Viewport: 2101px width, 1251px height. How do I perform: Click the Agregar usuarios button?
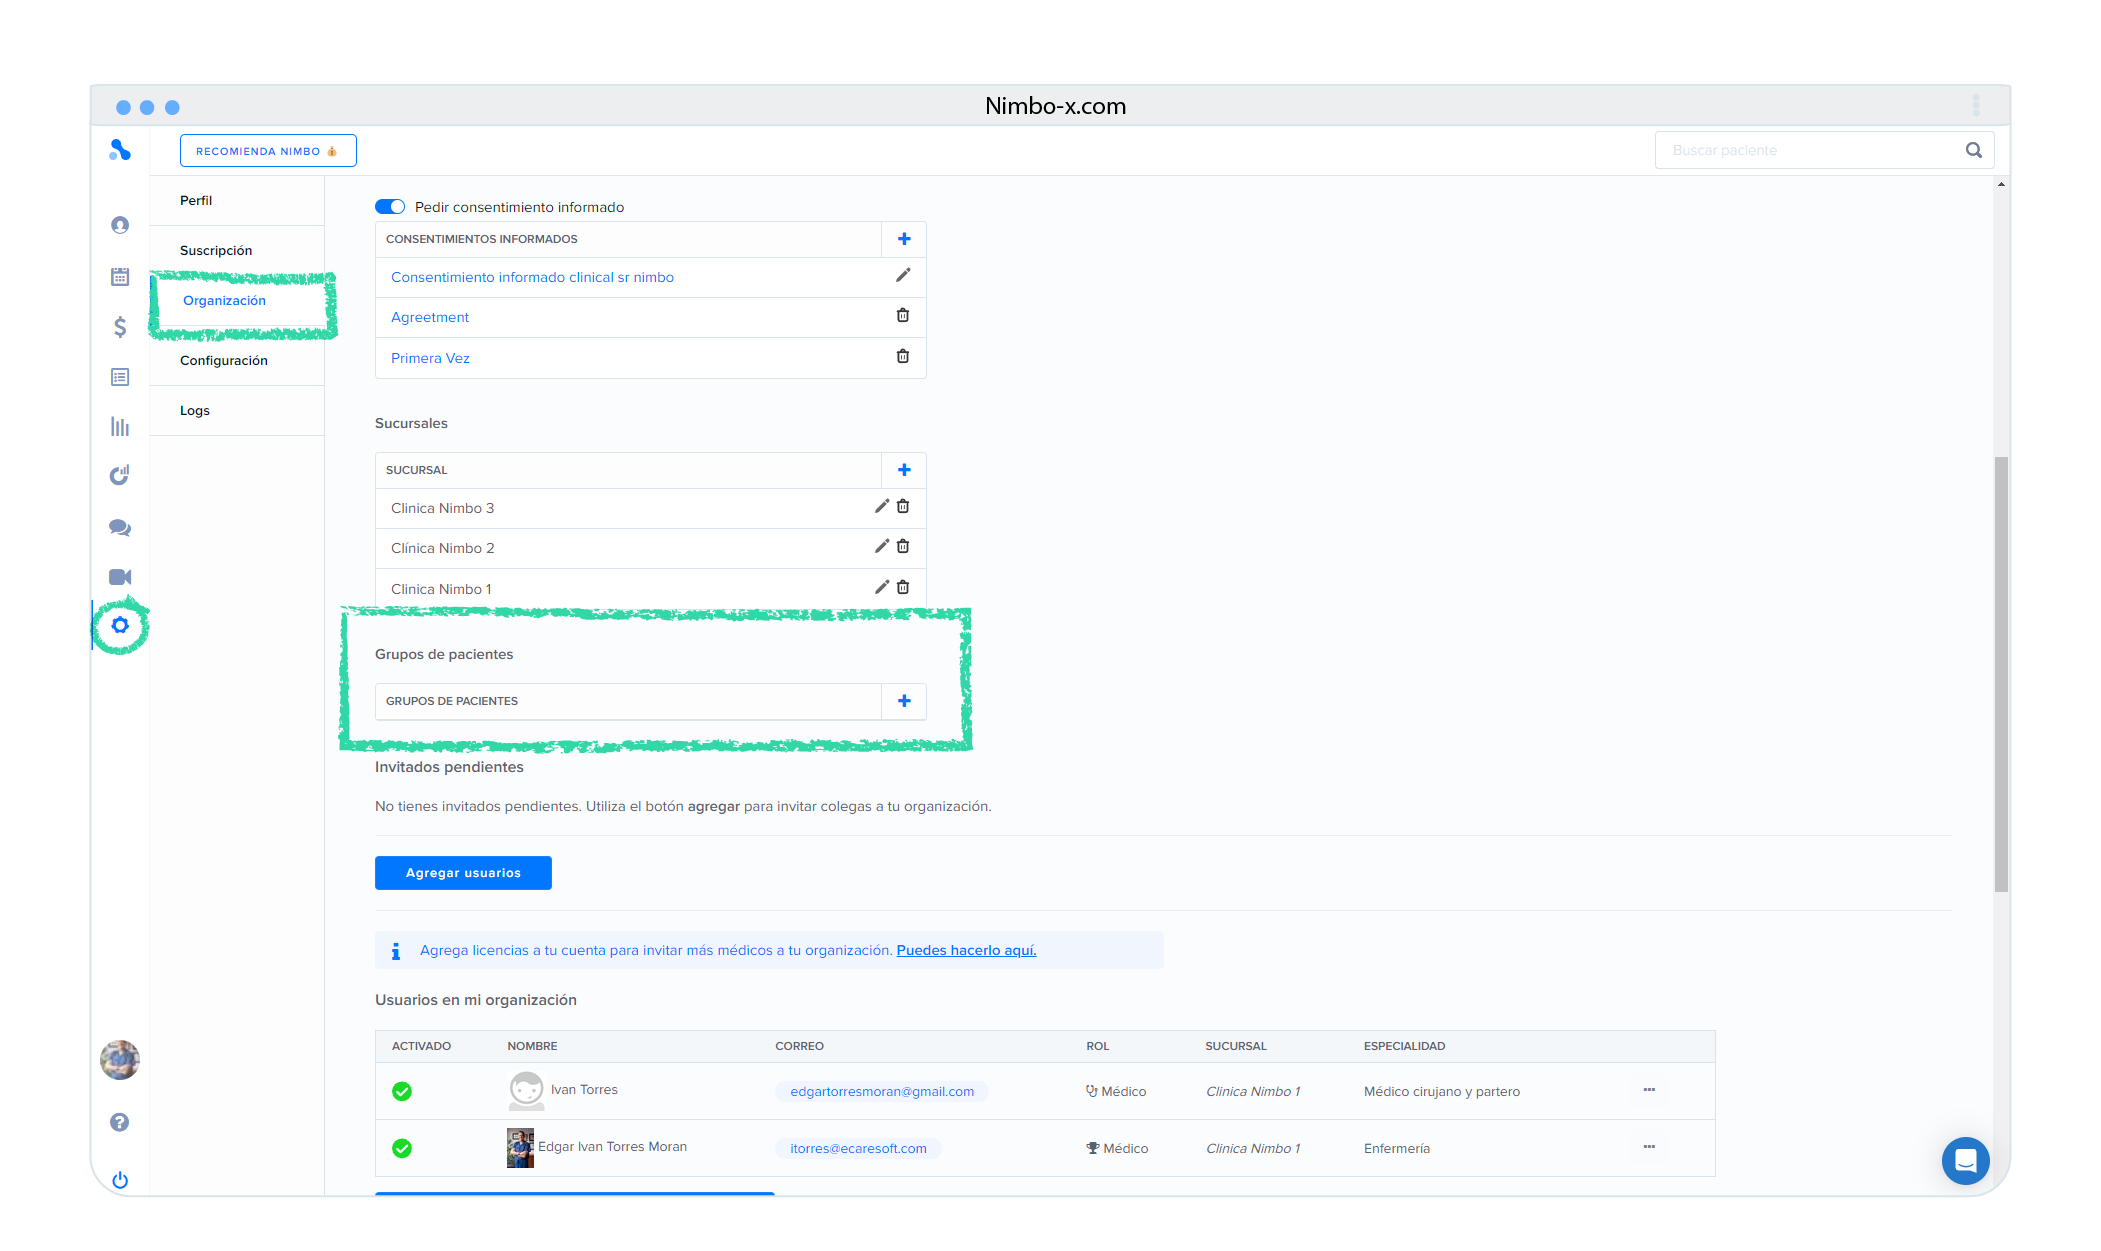point(463,873)
